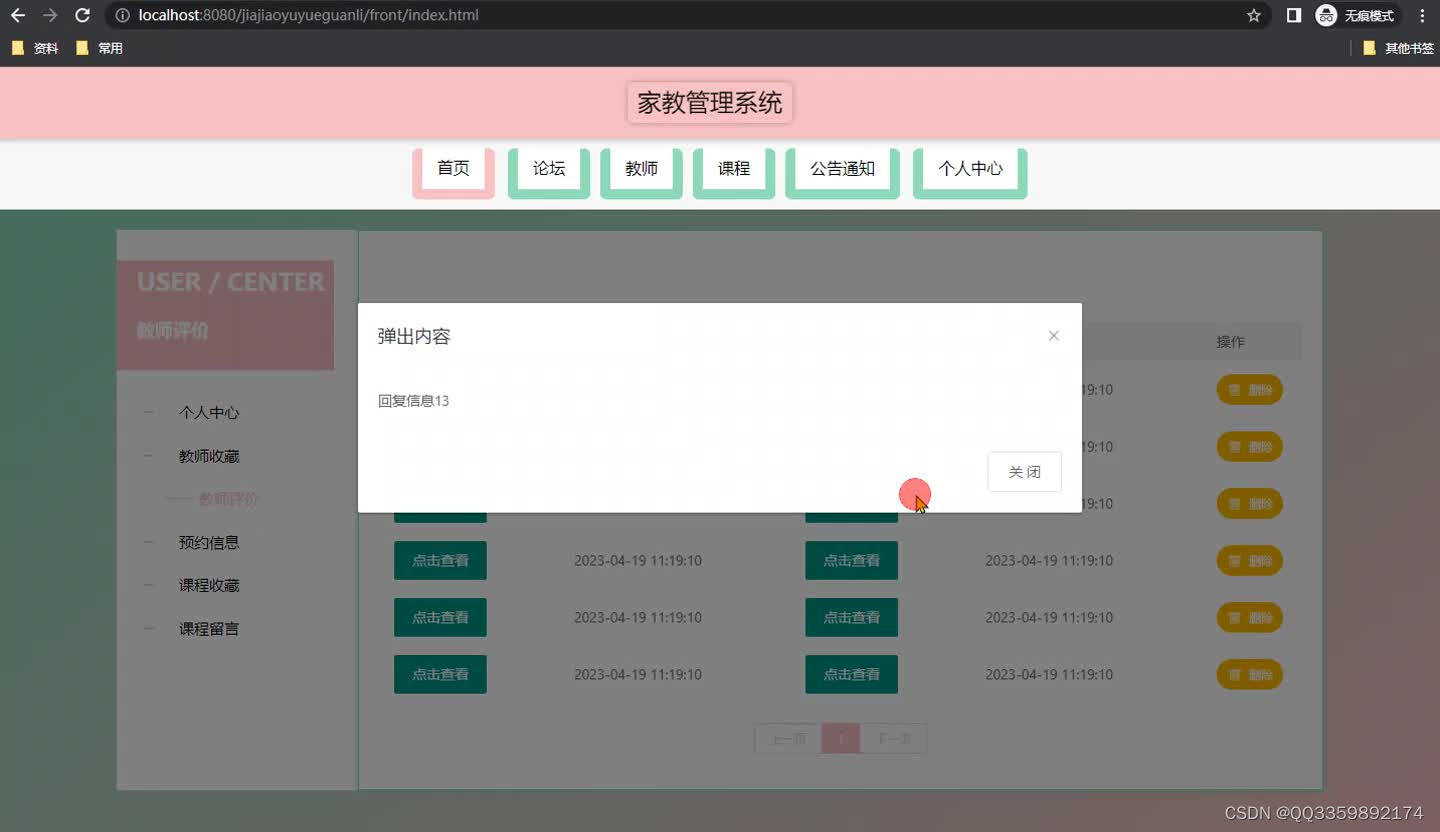Close the popup with the X icon
This screenshot has width=1440, height=832.
(x=1053, y=336)
